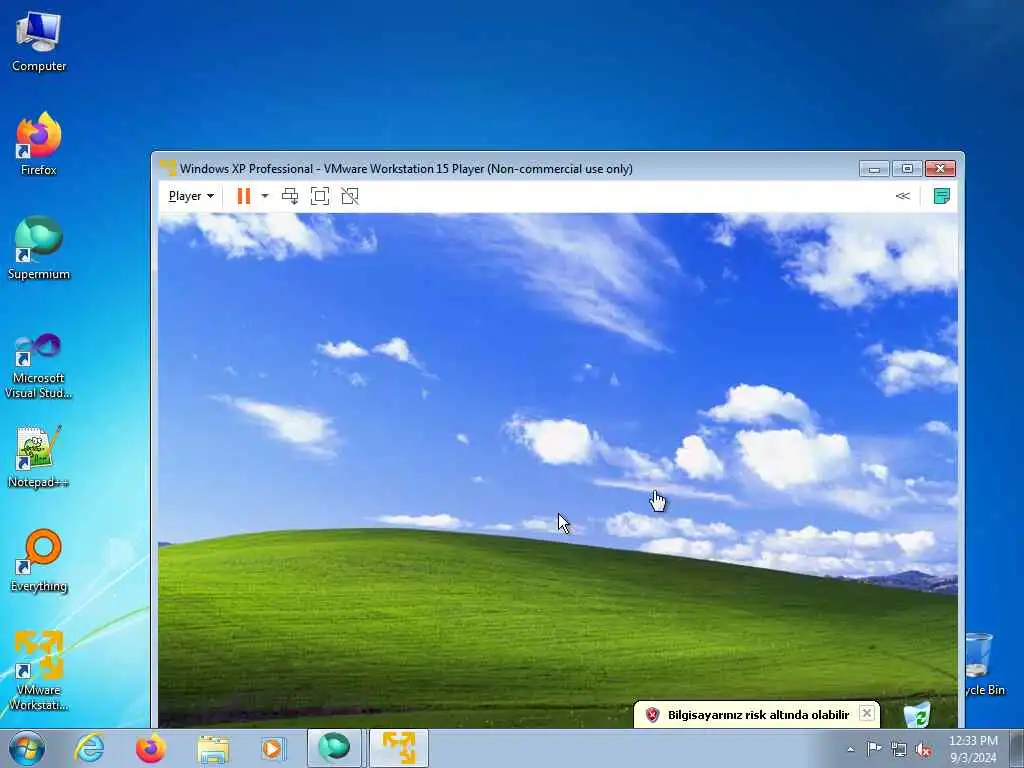This screenshot has height=768, width=1024.
Task: Click the muted volume tray icon
Action: (923, 750)
